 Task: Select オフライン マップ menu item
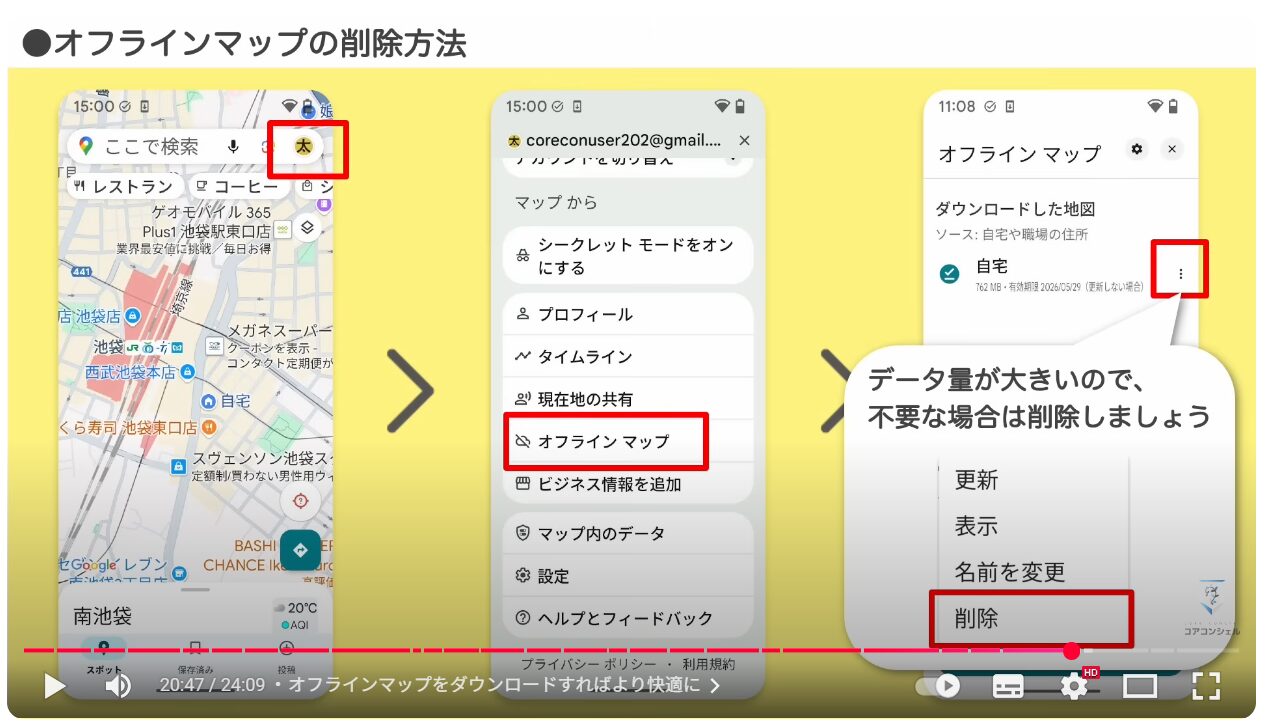[605, 441]
